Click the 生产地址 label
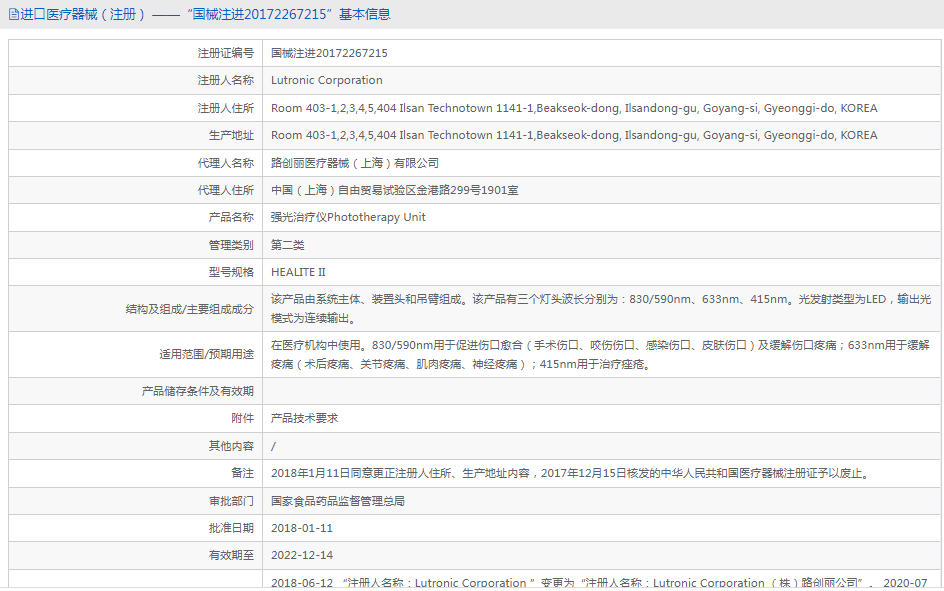Image resolution: width=944 pixels, height=591 pixels. click(x=231, y=135)
